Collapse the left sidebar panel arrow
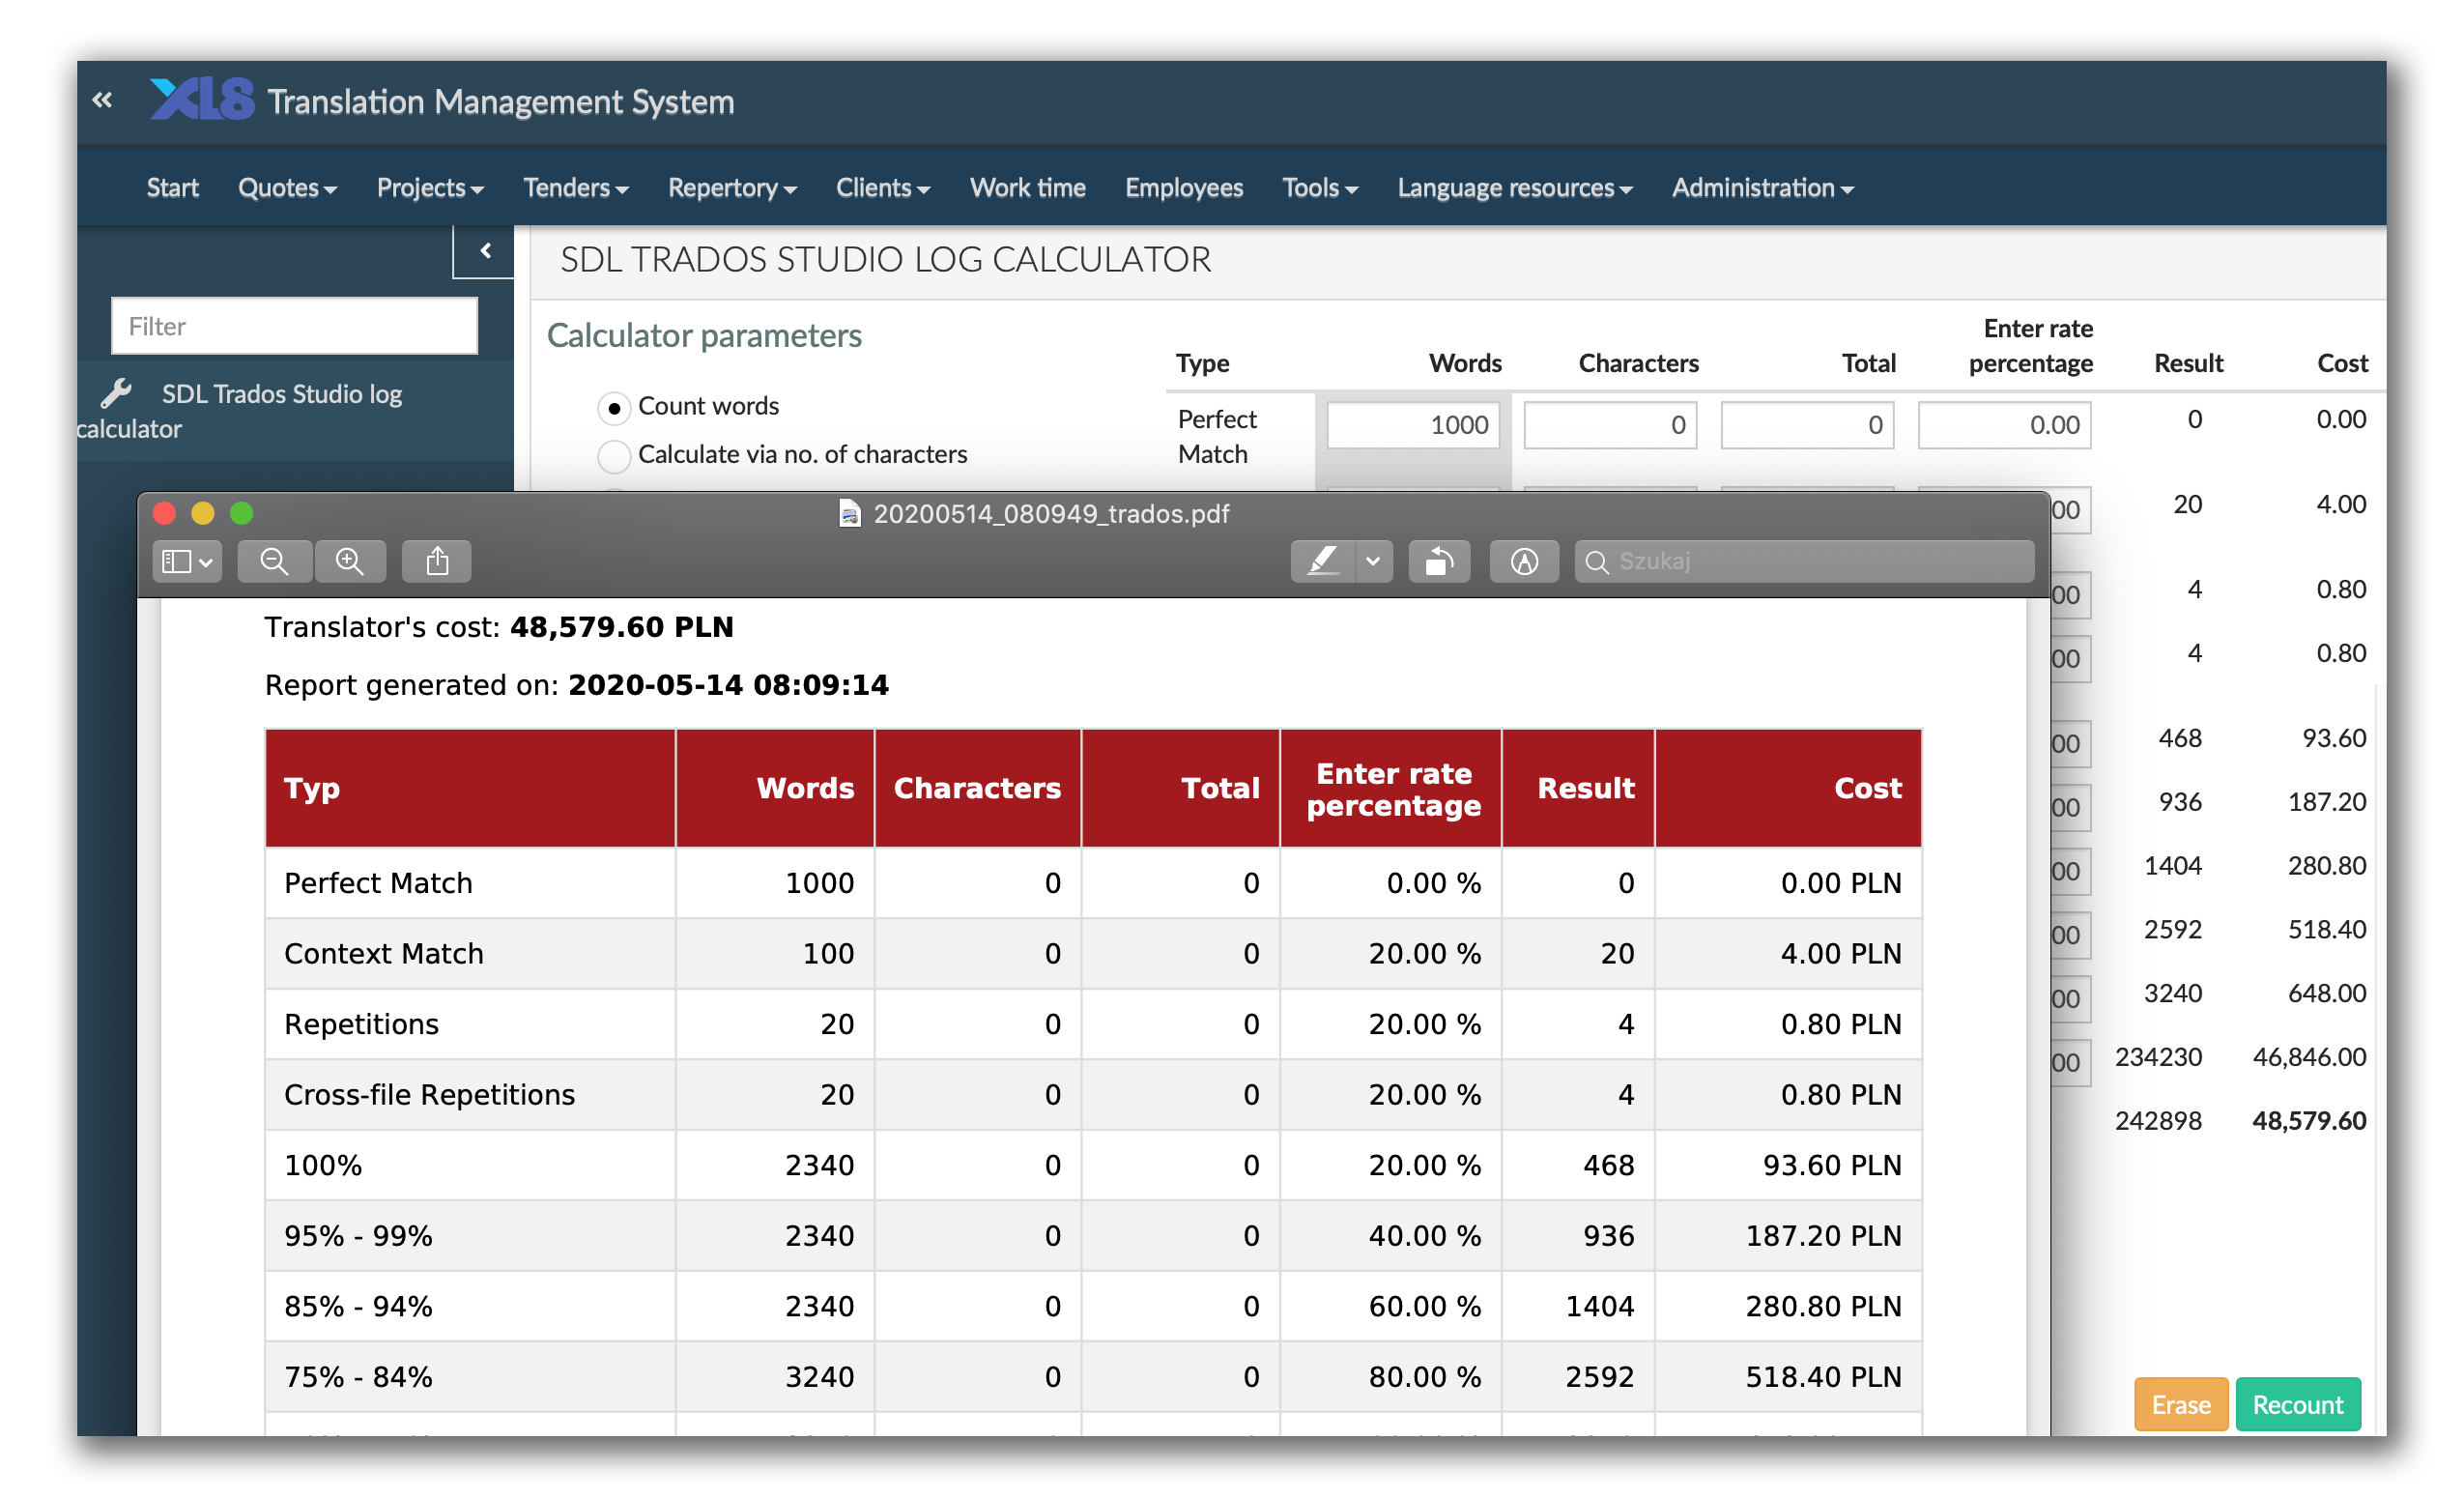This screenshot has height=1498, width=2464. (x=485, y=251)
